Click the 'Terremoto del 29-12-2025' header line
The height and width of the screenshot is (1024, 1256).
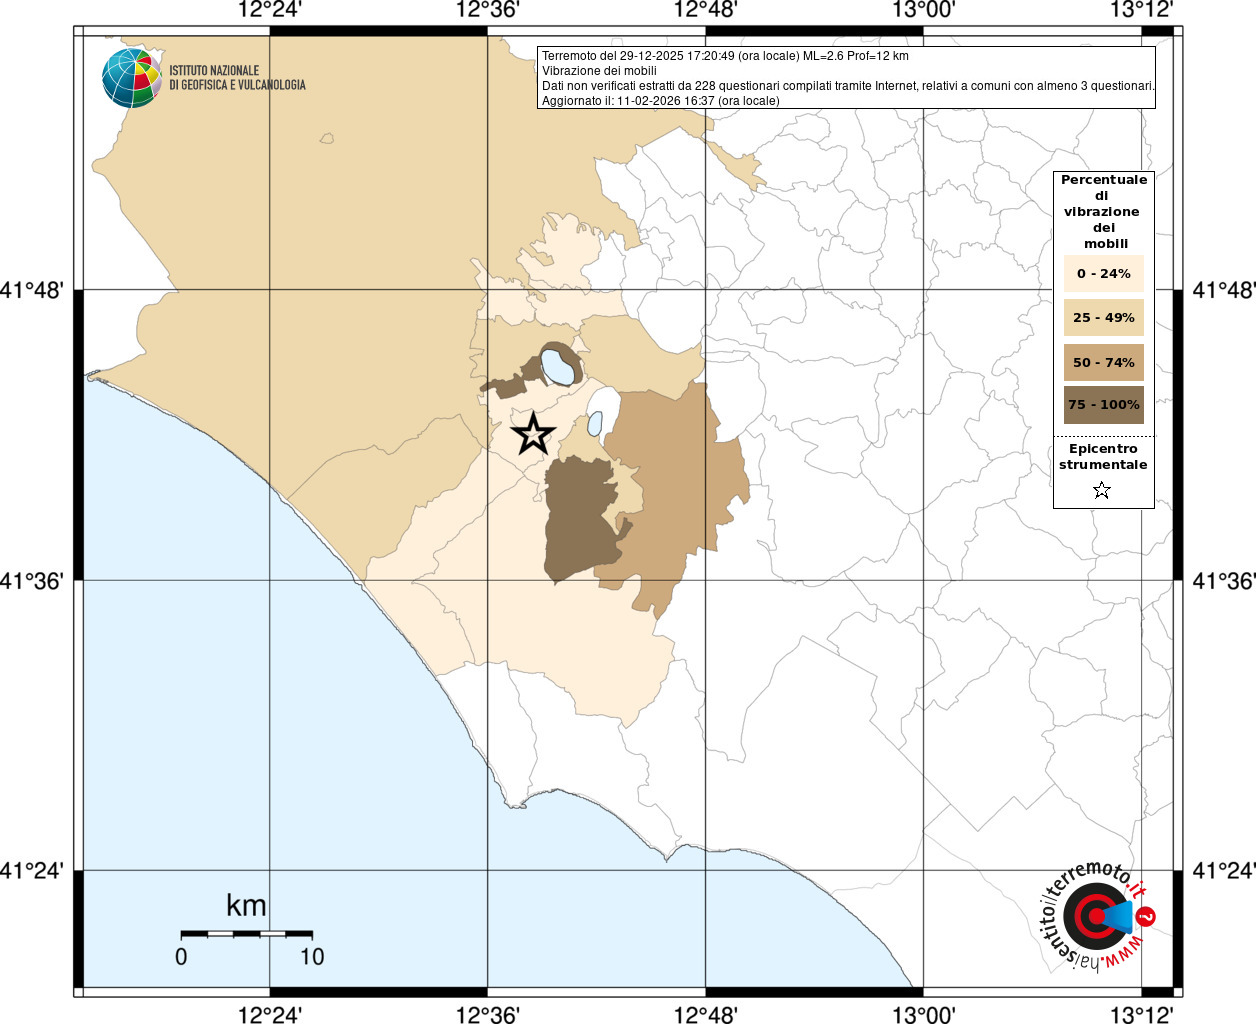pyautogui.click(x=725, y=56)
